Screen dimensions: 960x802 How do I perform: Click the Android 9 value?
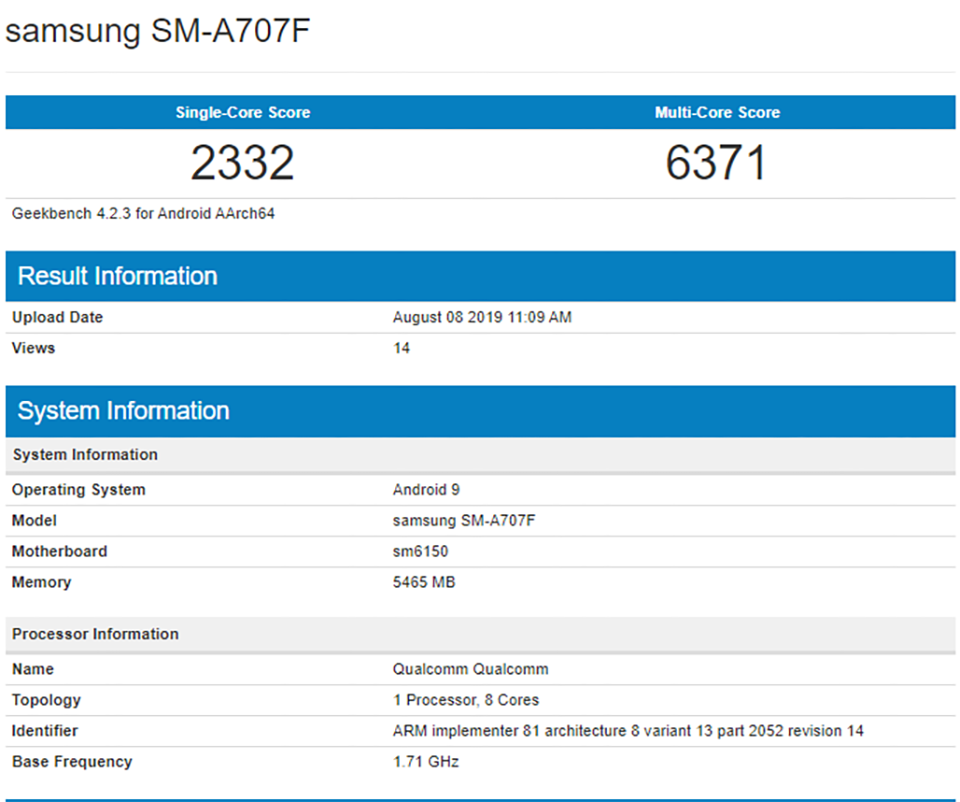[426, 490]
